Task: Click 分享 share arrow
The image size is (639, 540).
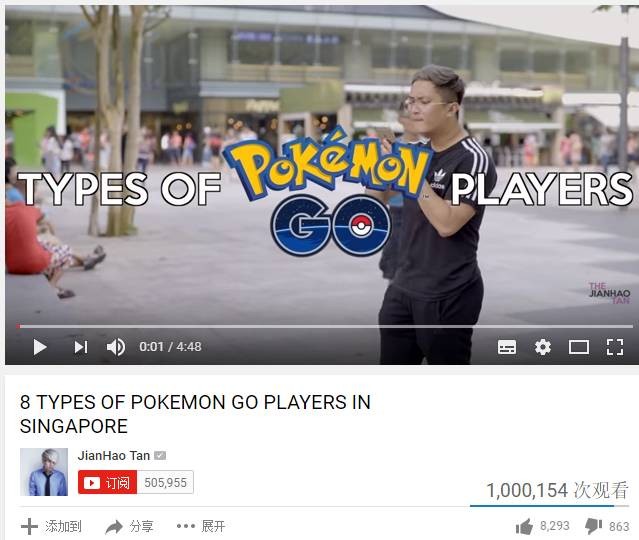Action: coord(114,527)
